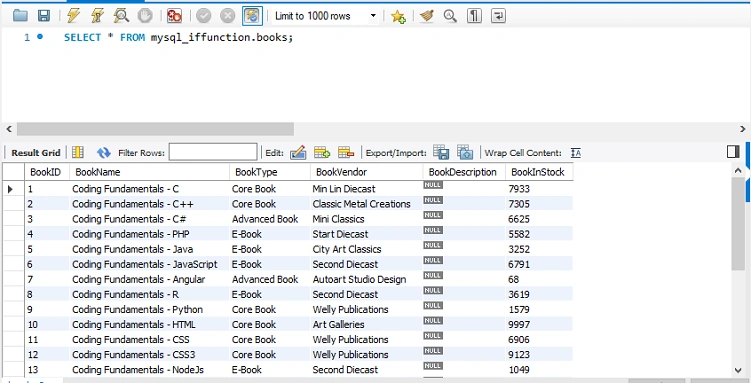
Task: Import records from file icon
Action: coord(465,152)
